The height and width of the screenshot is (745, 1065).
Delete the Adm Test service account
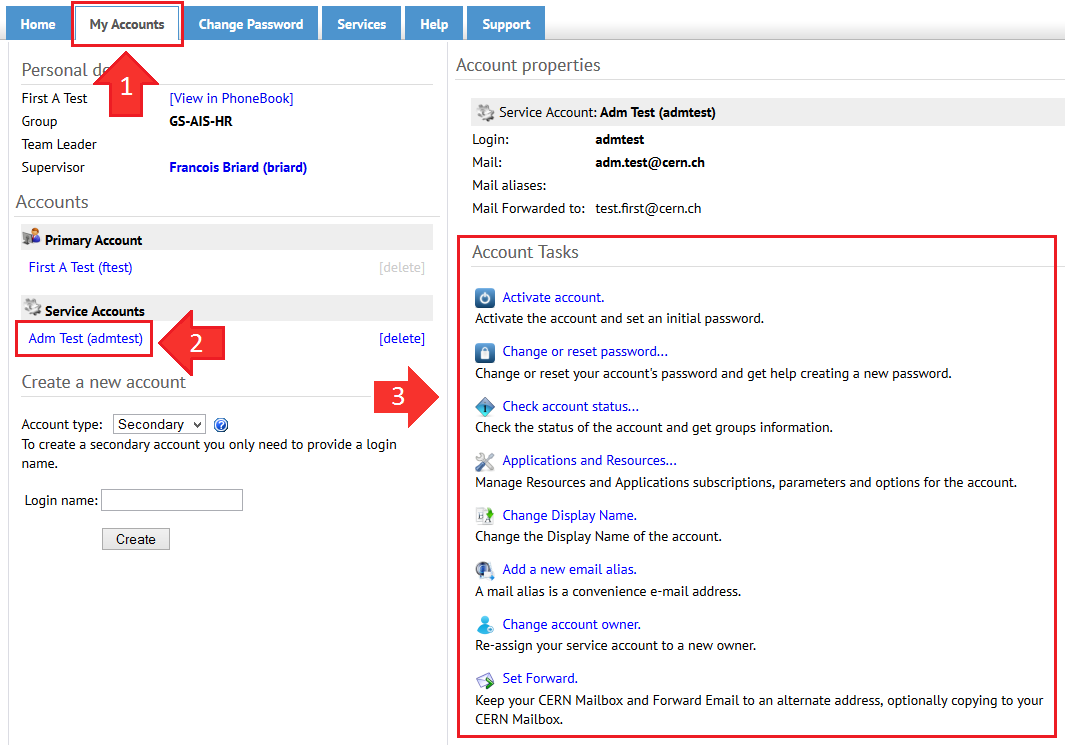[x=402, y=338]
